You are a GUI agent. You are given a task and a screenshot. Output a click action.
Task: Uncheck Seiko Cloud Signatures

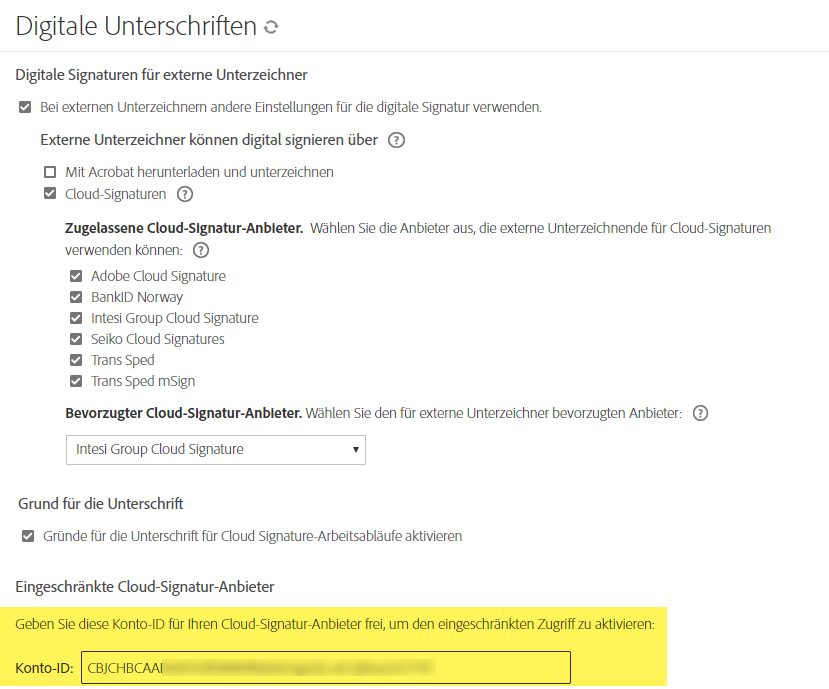(x=75, y=339)
